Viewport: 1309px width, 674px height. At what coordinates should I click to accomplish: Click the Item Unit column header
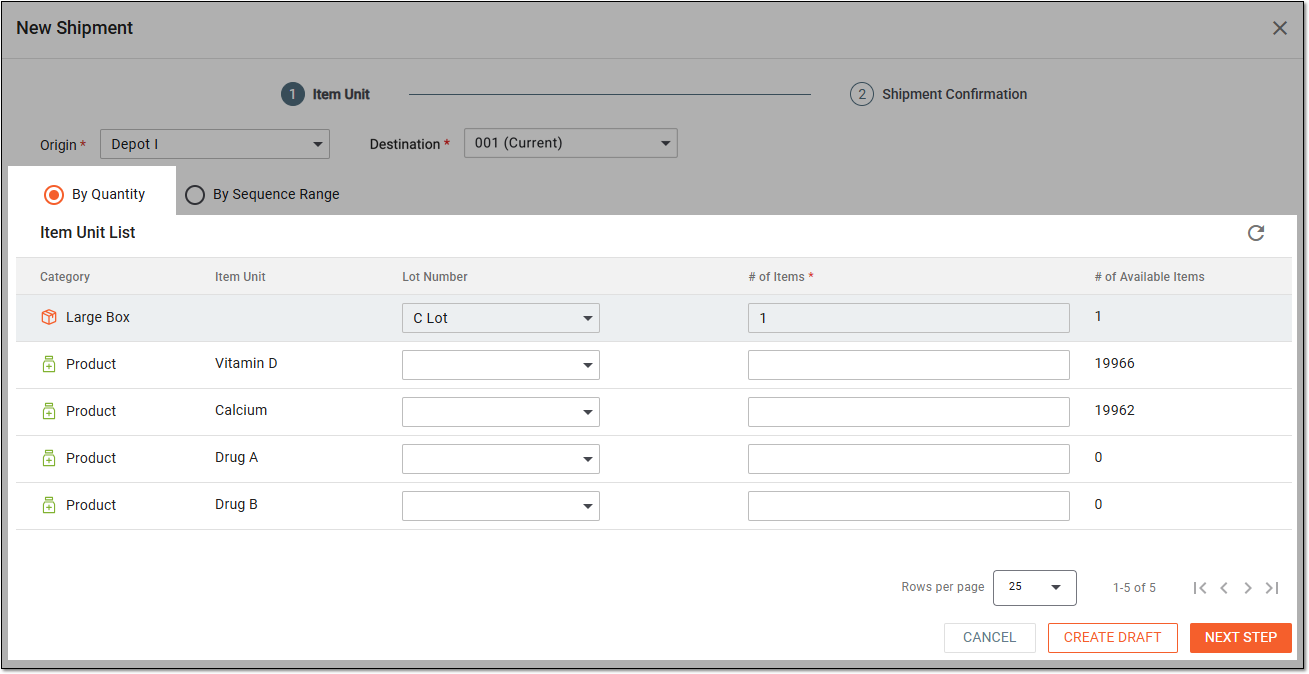click(240, 277)
